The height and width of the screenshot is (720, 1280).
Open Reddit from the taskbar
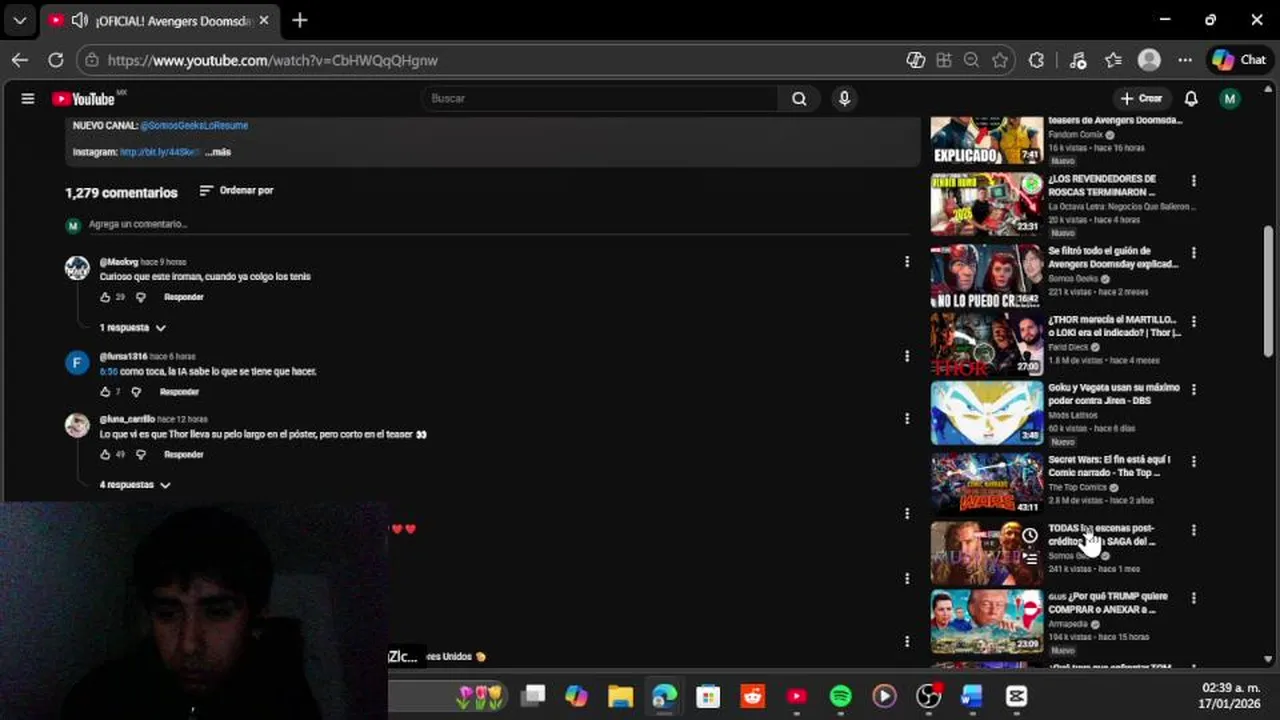pyautogui.click(x=753, y=696)
